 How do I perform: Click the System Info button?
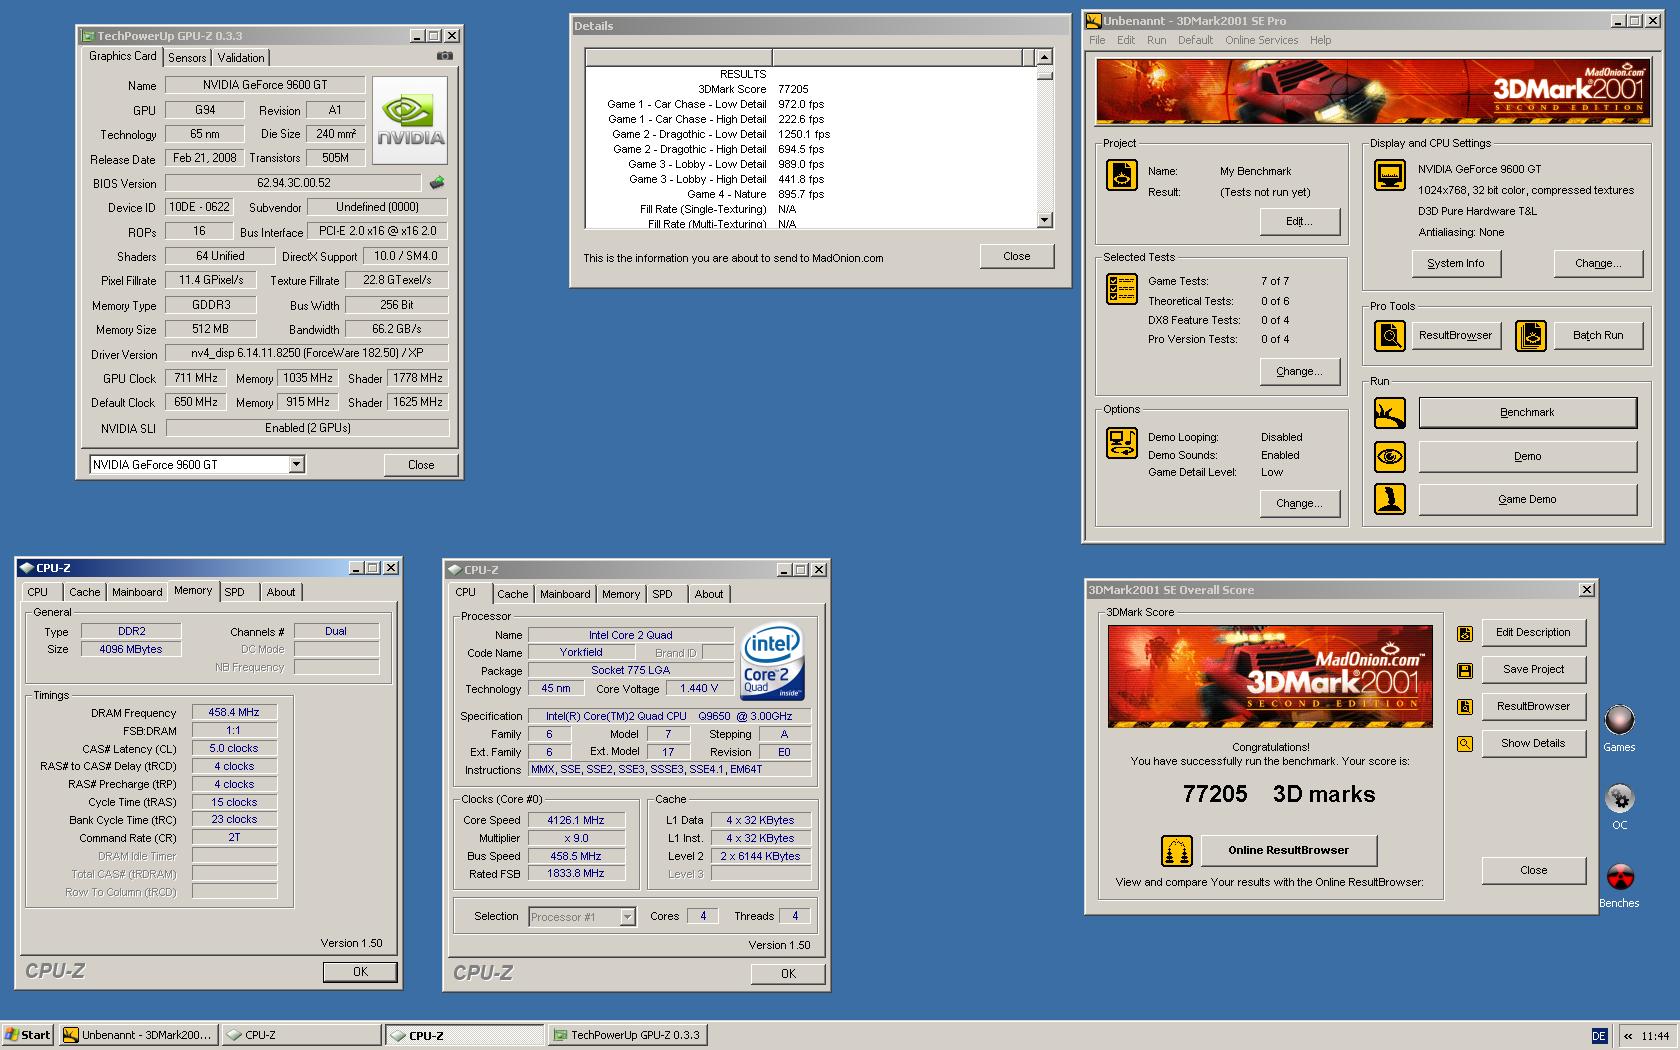pos(1455,263)
